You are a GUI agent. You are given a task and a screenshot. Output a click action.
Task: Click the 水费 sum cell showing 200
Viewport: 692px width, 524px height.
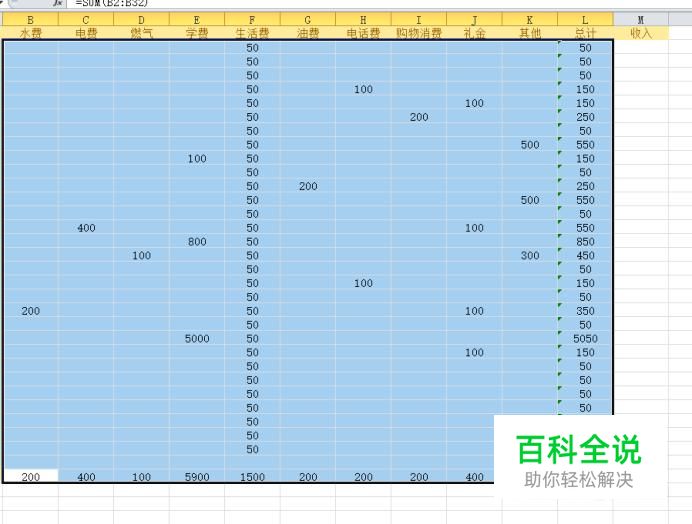tap(30, 476)
